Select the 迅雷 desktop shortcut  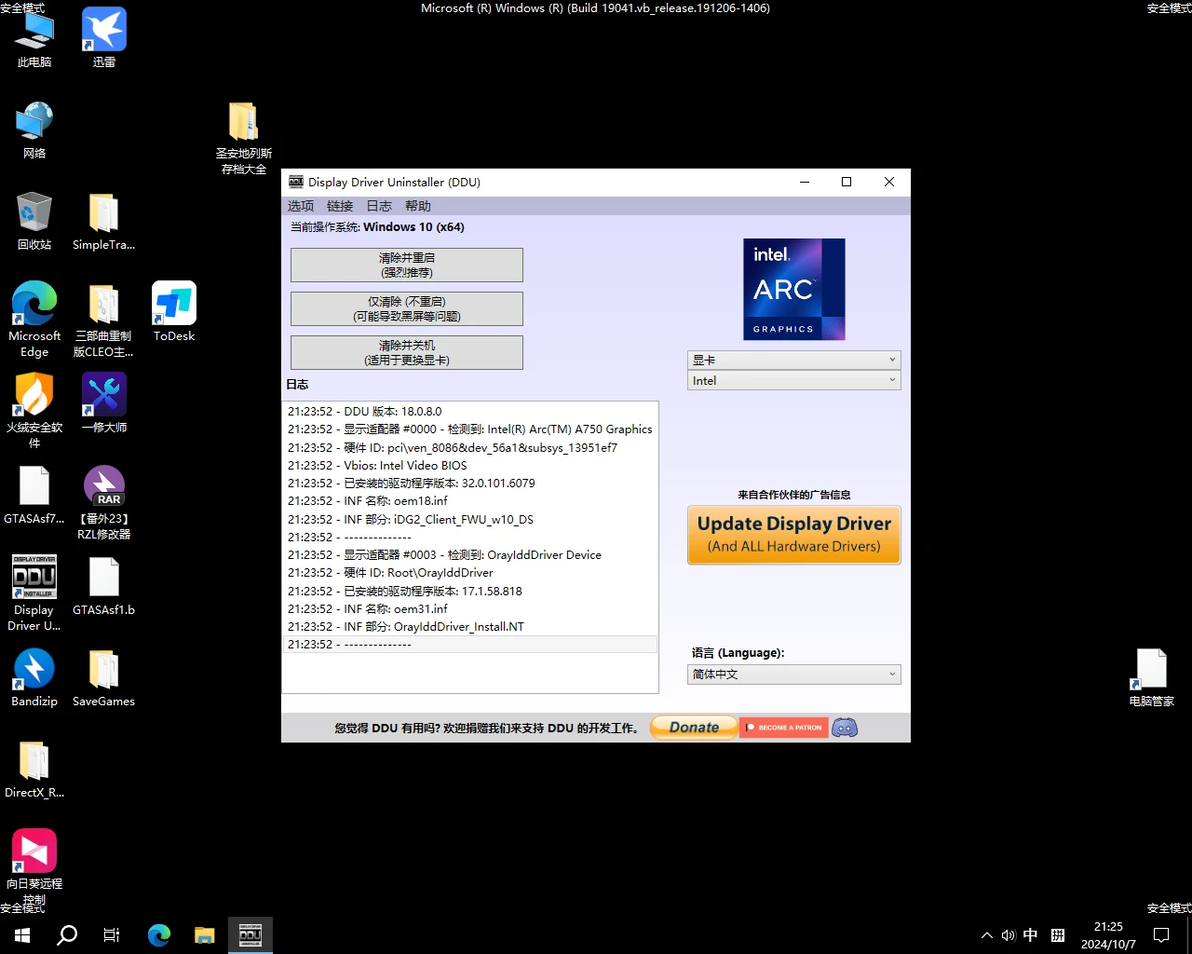pos(104,38)
